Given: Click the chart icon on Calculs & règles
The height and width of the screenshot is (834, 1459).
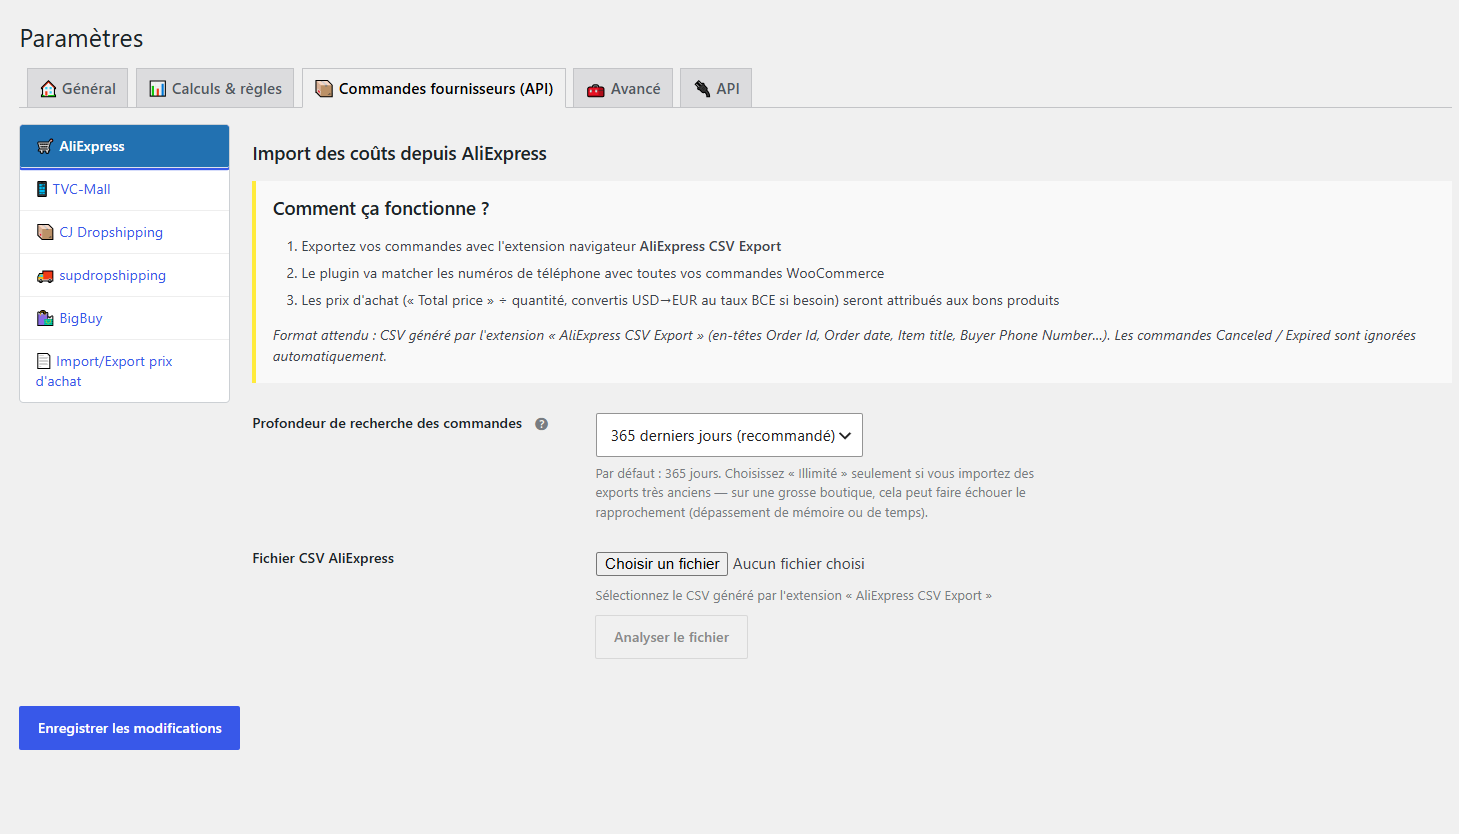Looking at the screenshot, I should (x=158, y=89).
